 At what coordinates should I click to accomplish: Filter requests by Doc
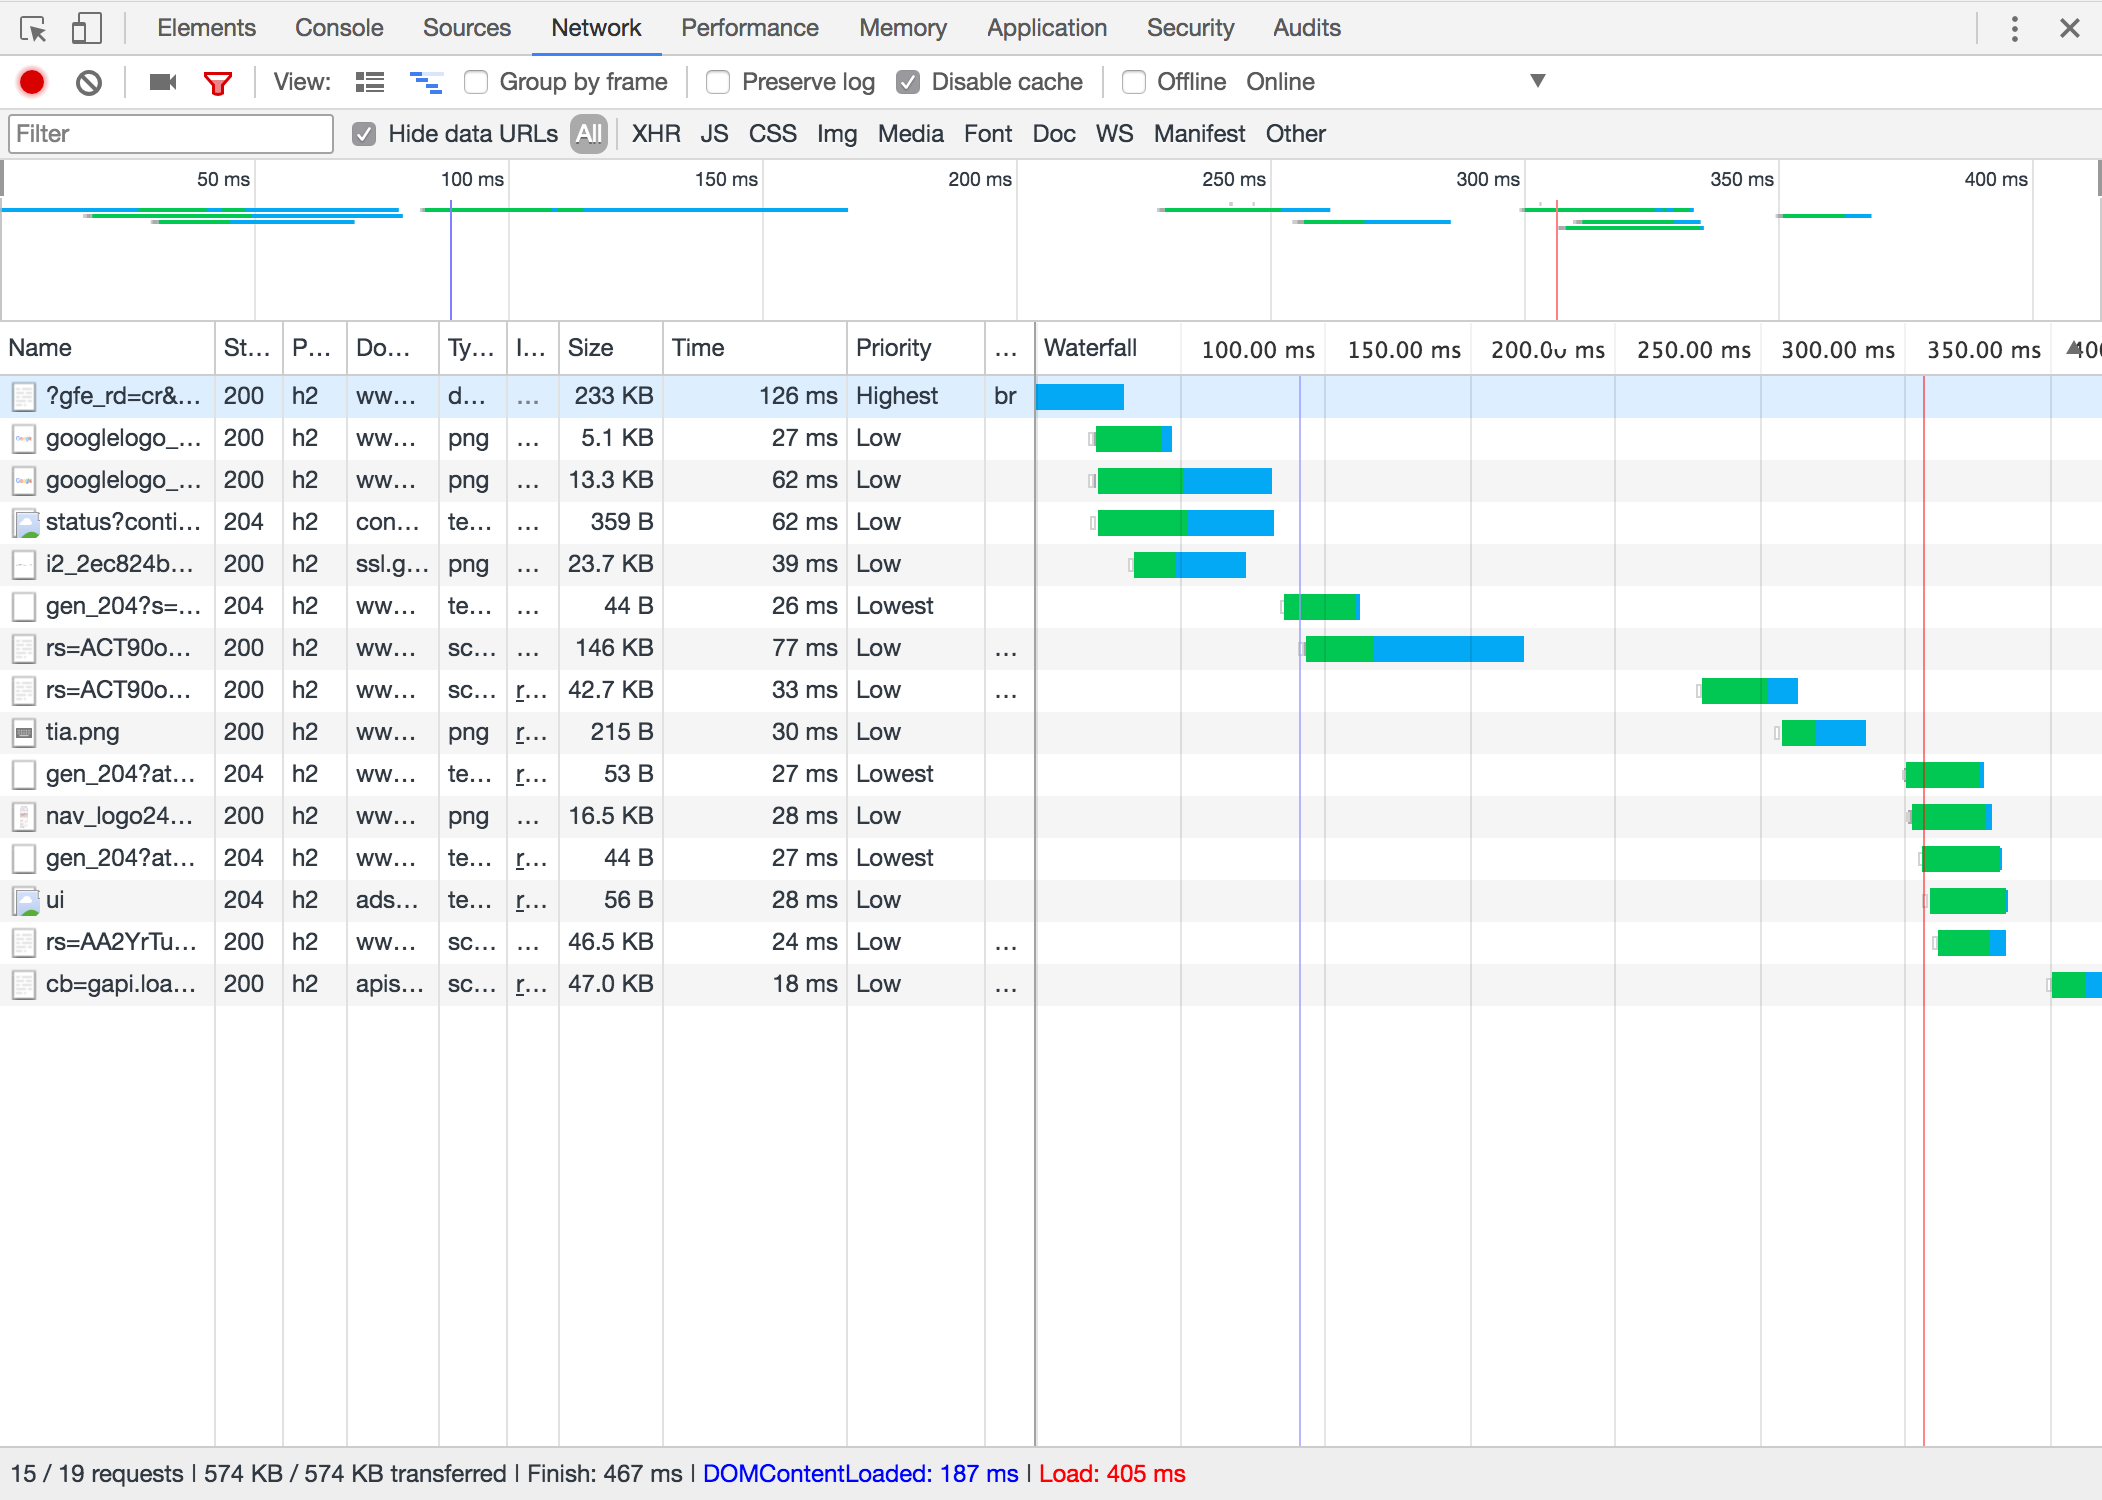click(1054, 134)
